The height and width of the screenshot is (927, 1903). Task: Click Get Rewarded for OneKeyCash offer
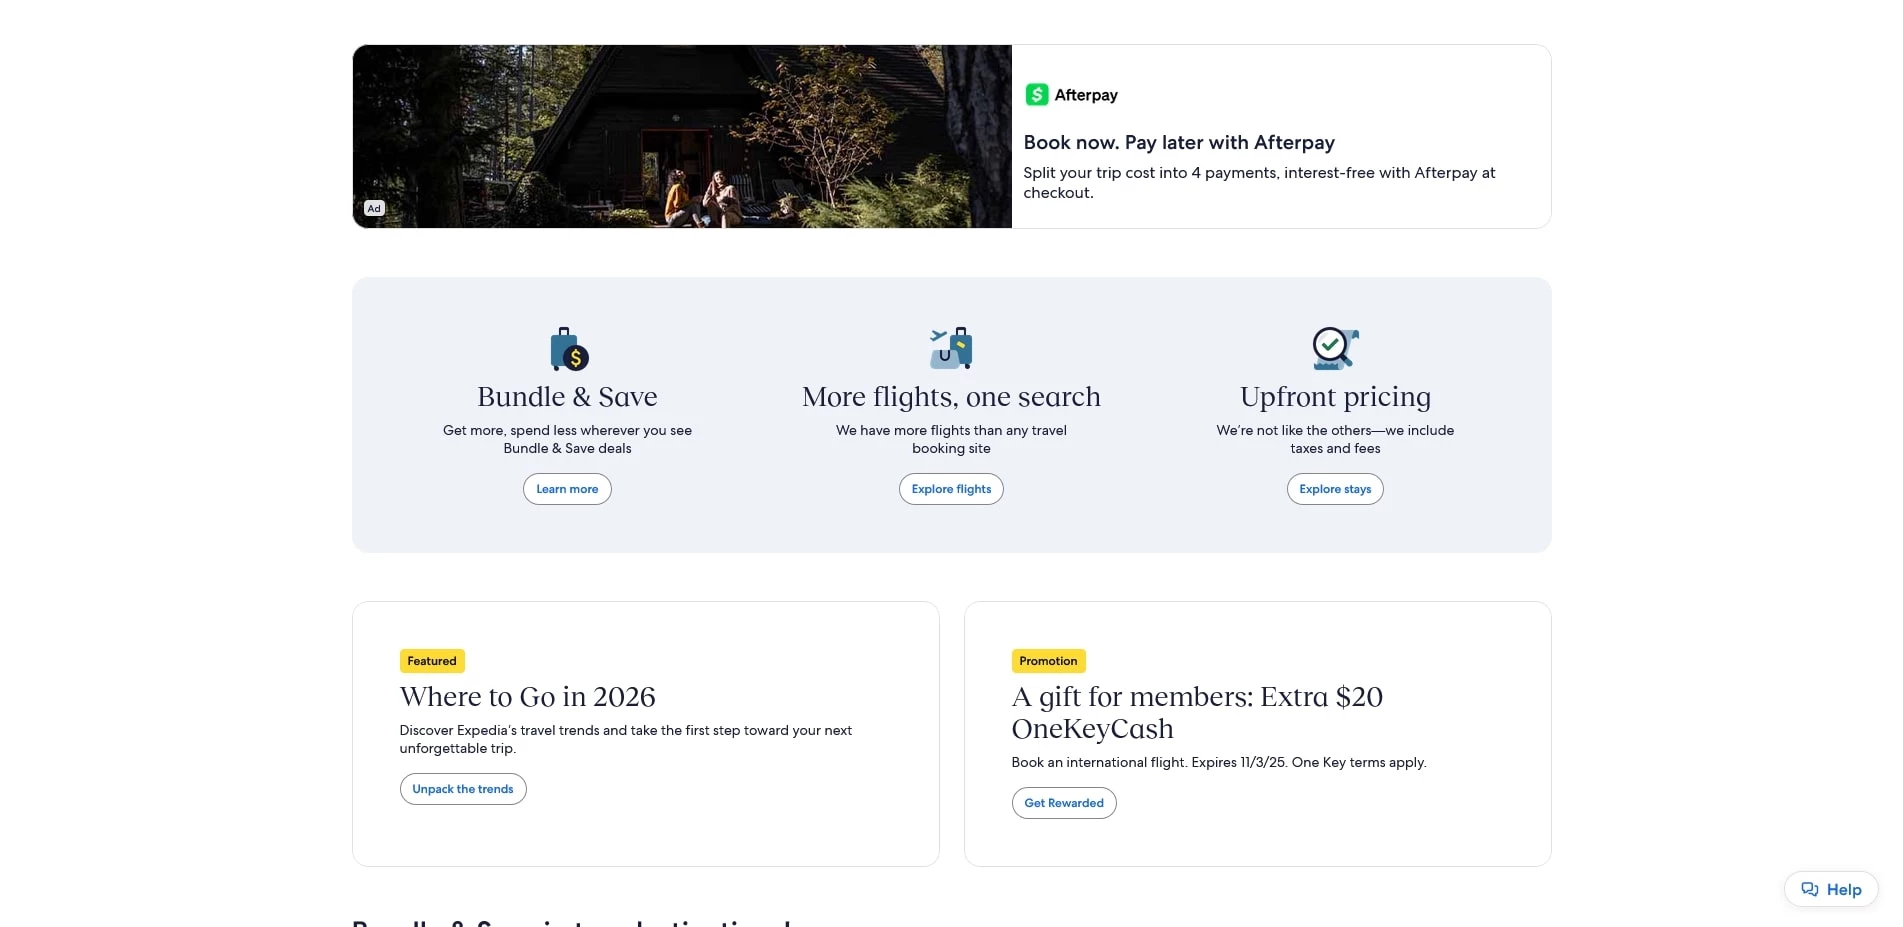[1063, 803]
